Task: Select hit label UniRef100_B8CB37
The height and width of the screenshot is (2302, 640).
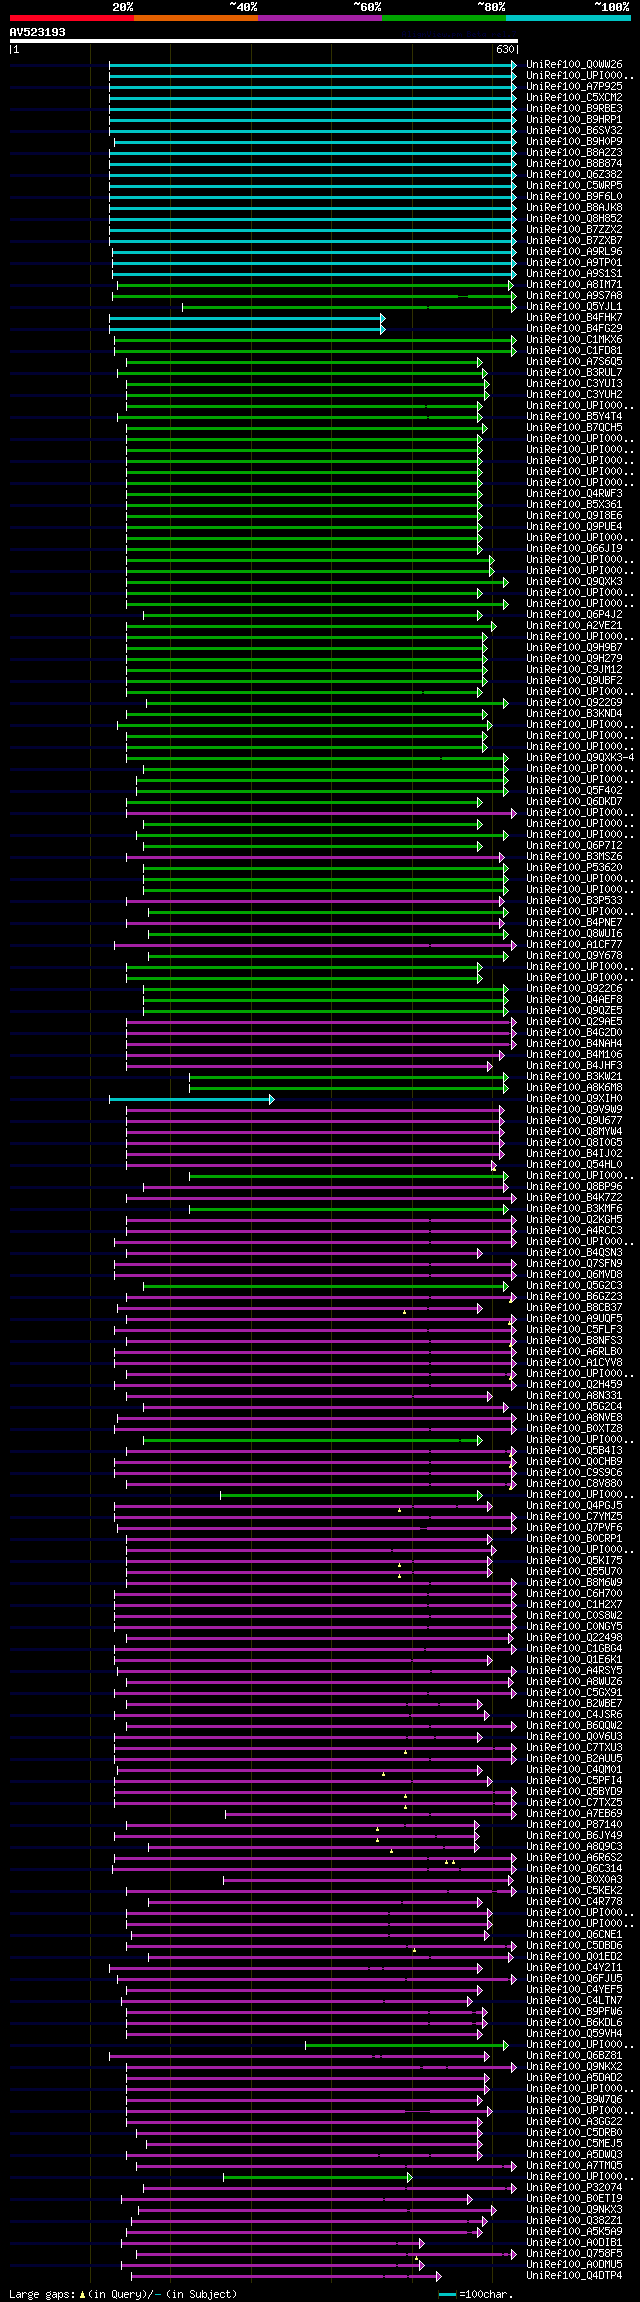Action: pos(574,1308)
